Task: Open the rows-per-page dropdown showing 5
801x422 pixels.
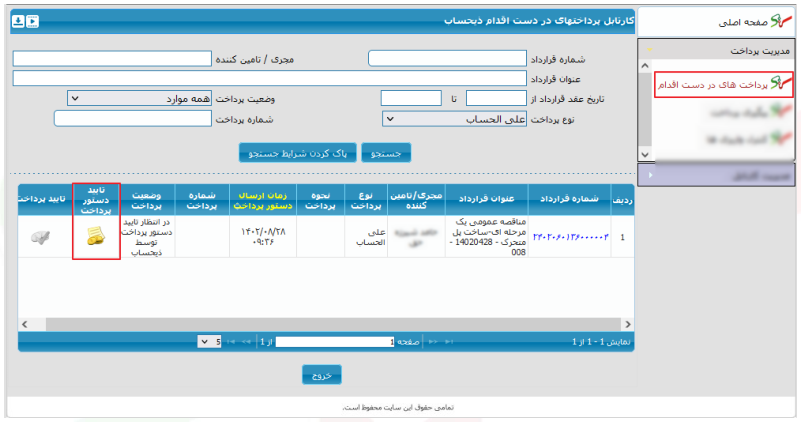Action: (x=209, y=342)
